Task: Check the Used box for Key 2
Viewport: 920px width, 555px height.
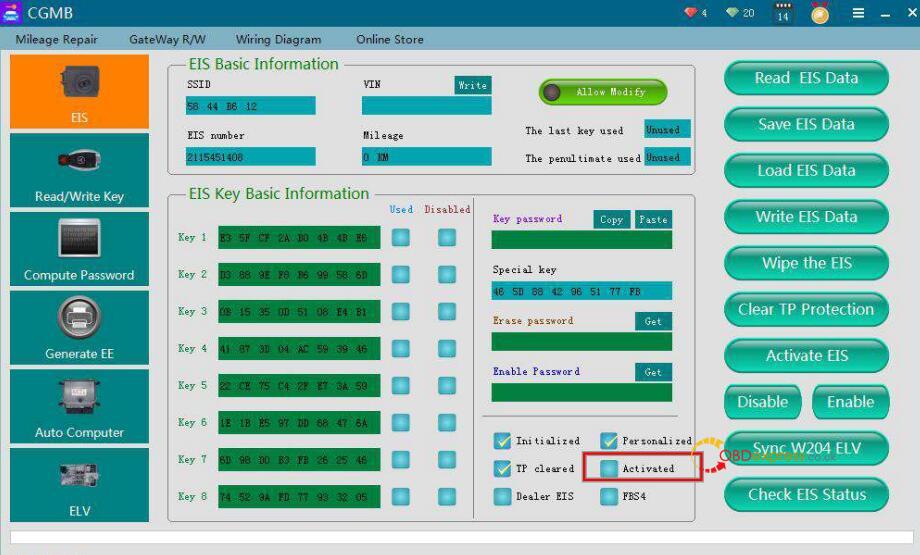Action: click(401, 275)
